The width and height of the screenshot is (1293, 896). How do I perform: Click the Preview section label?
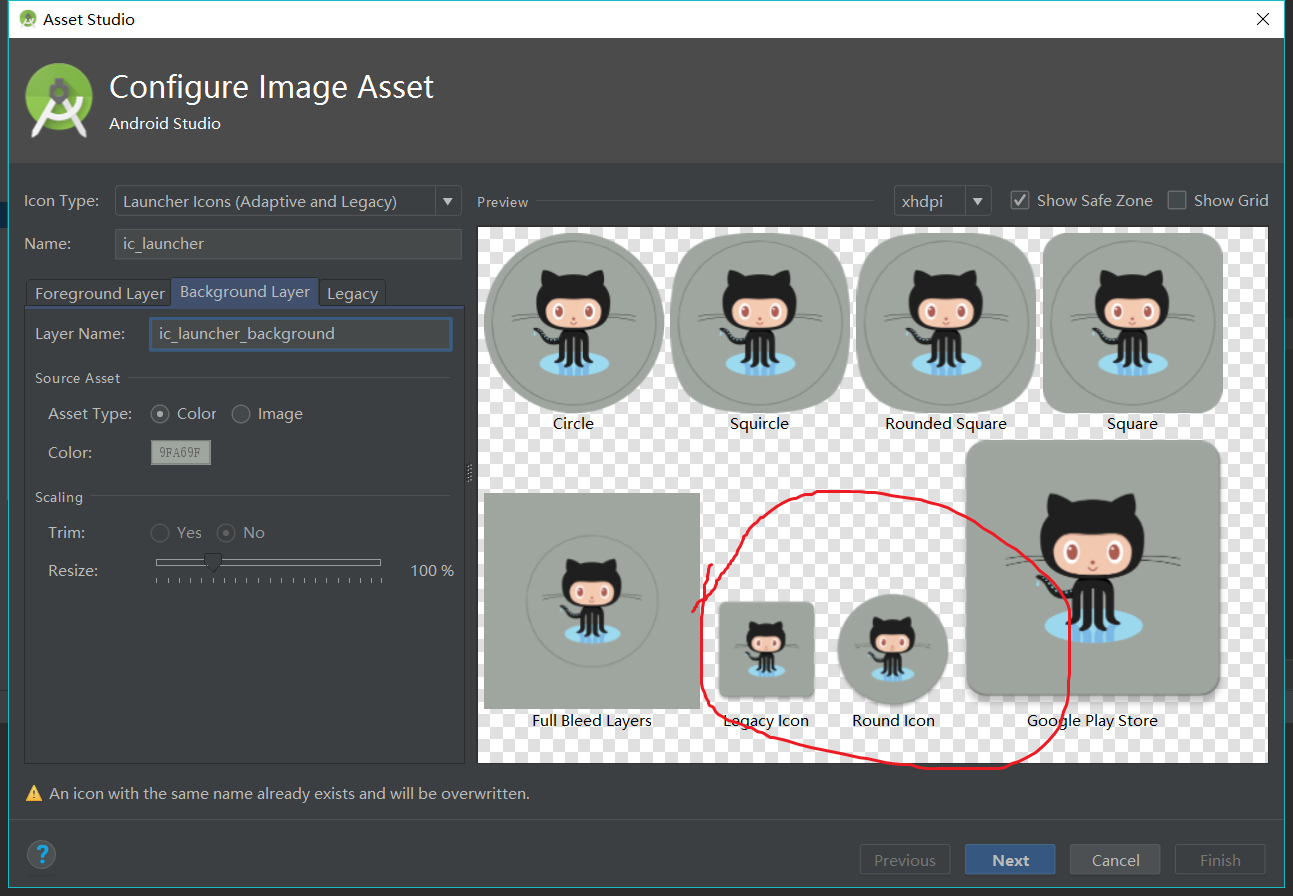502,202
